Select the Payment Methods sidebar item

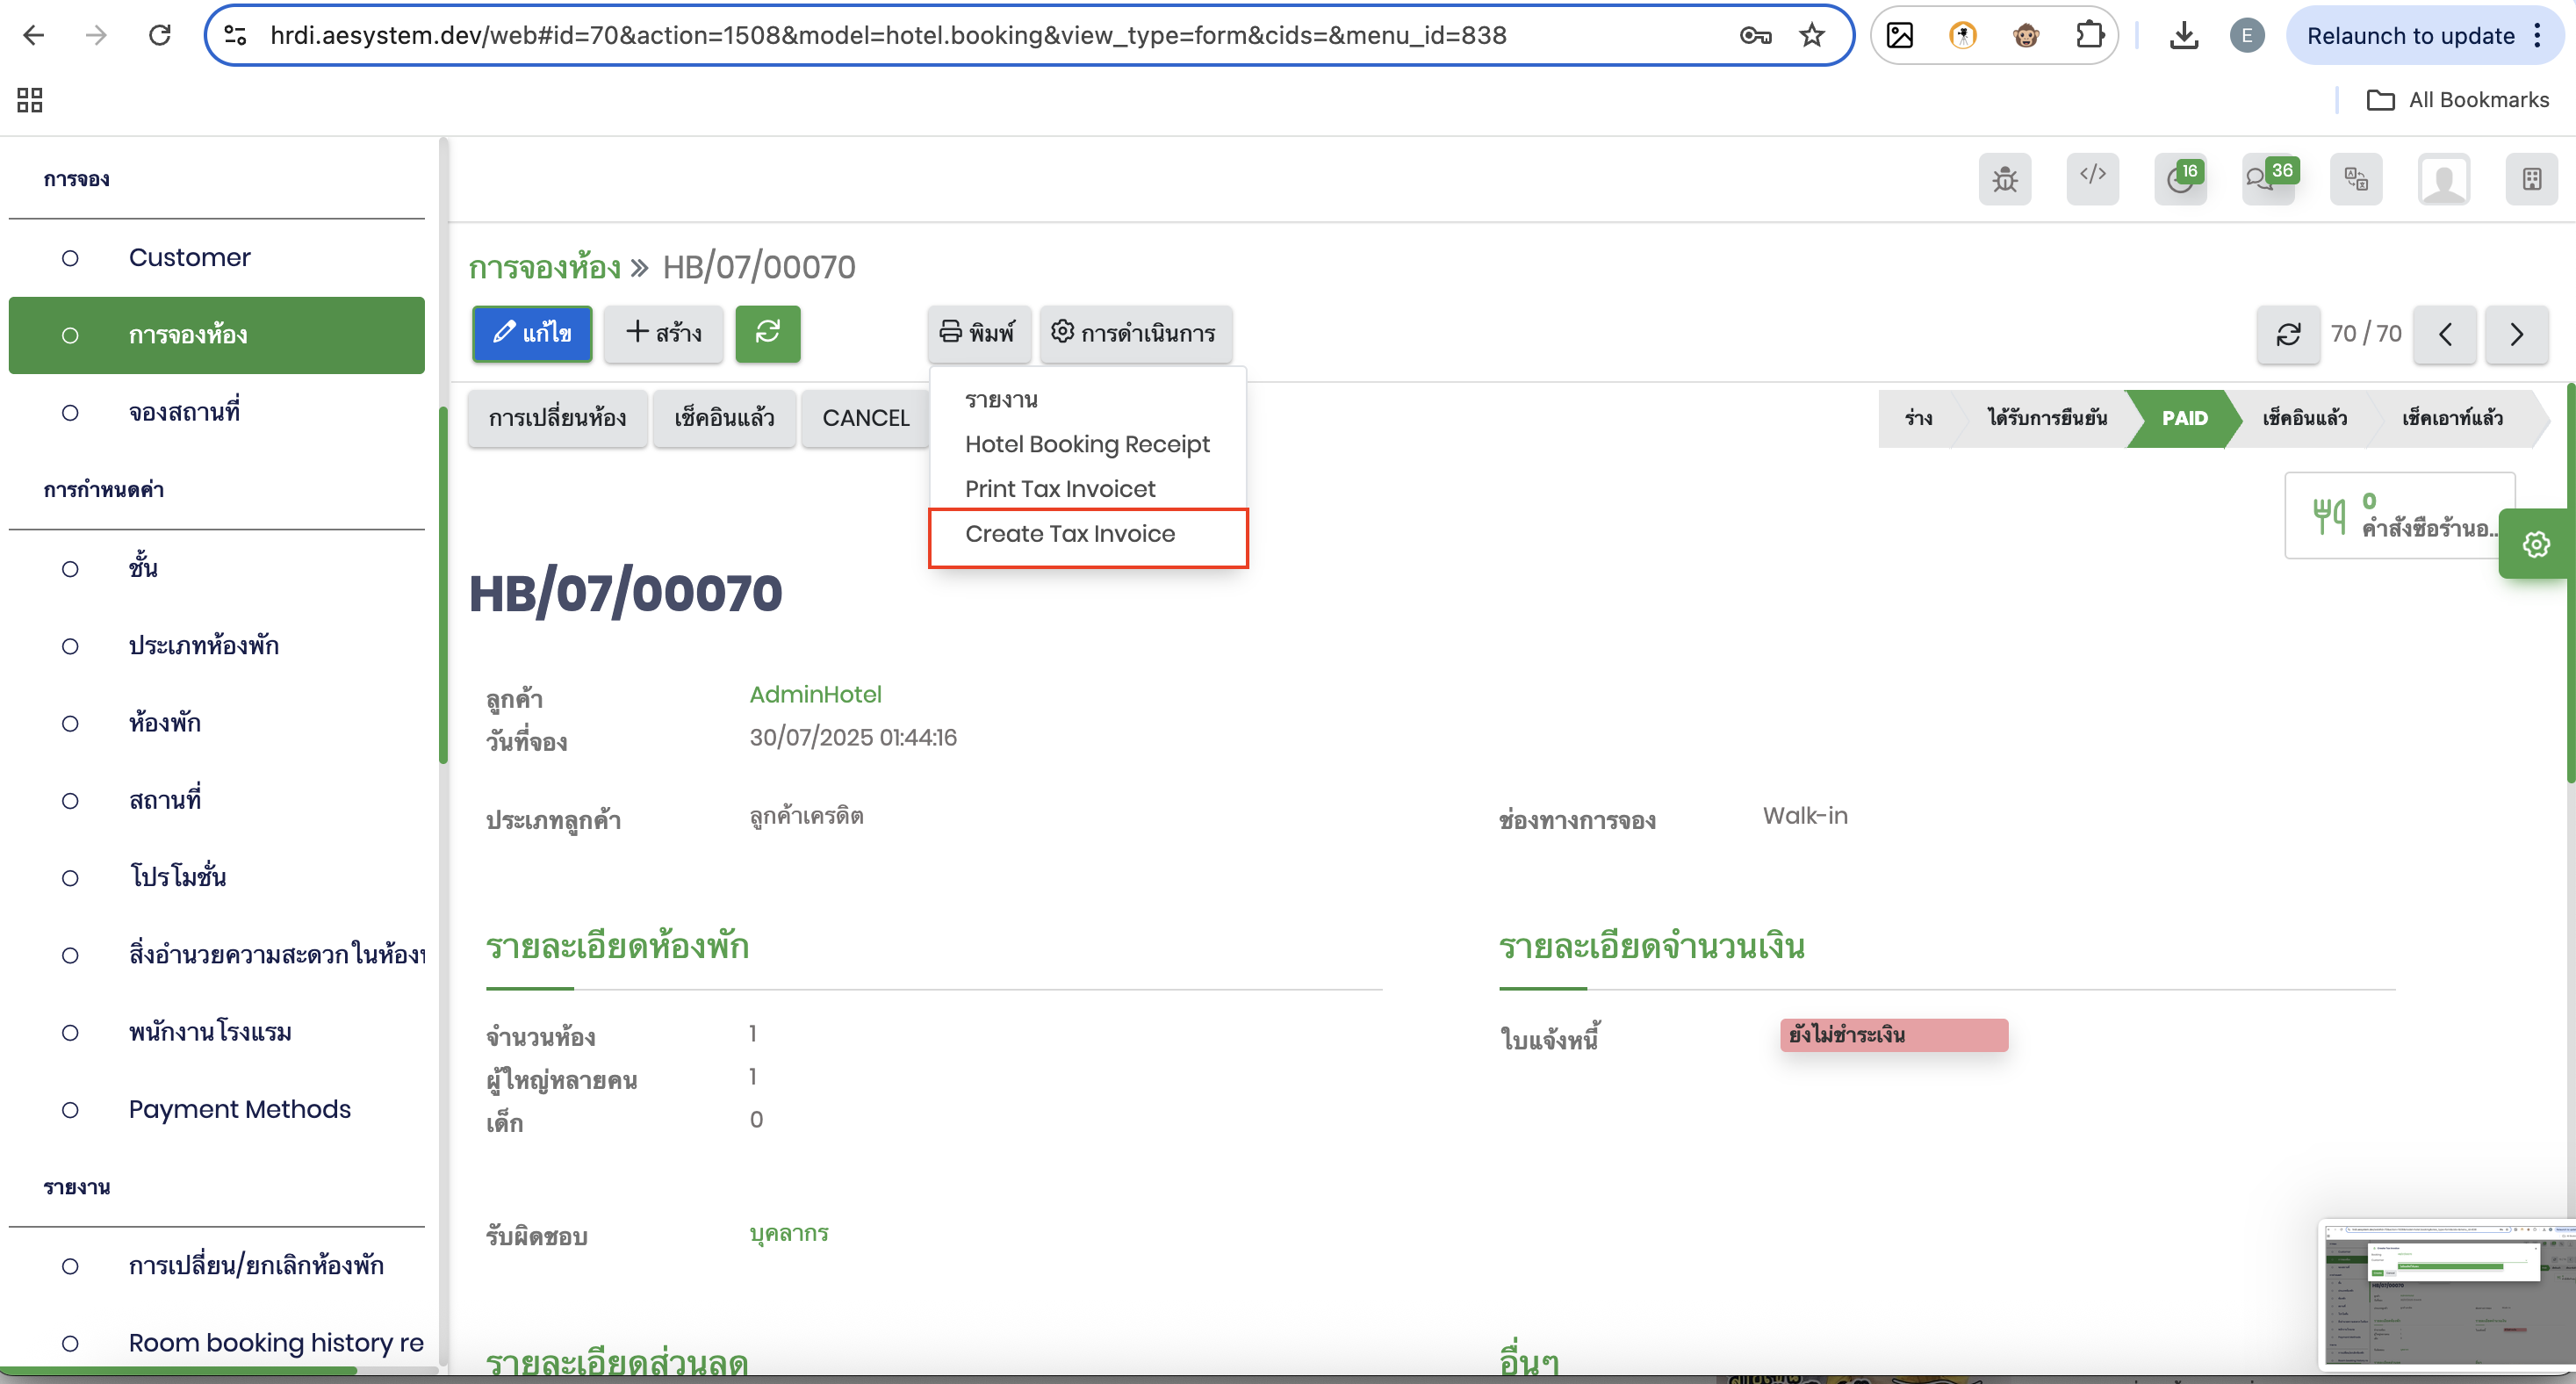click(239, 1109)
